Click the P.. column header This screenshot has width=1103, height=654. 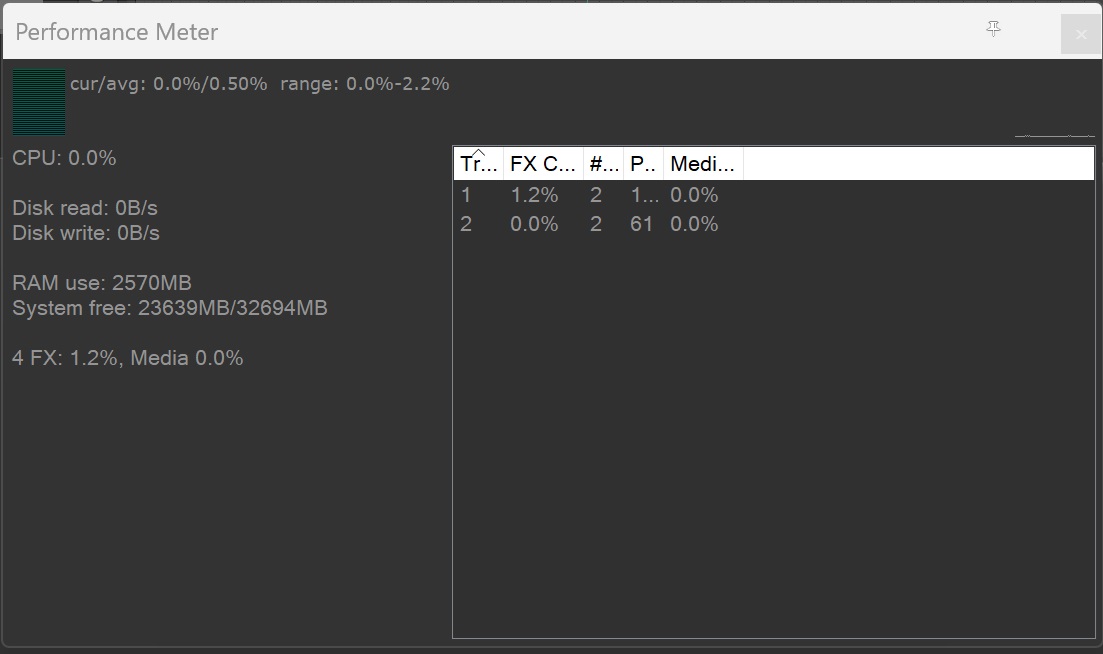(x=643, y=165)
